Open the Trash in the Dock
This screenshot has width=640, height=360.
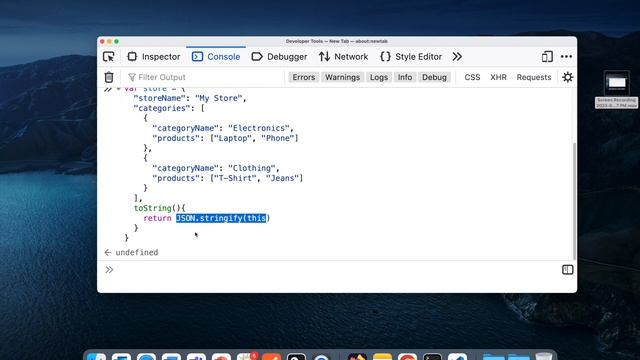(x=544, y=357)
